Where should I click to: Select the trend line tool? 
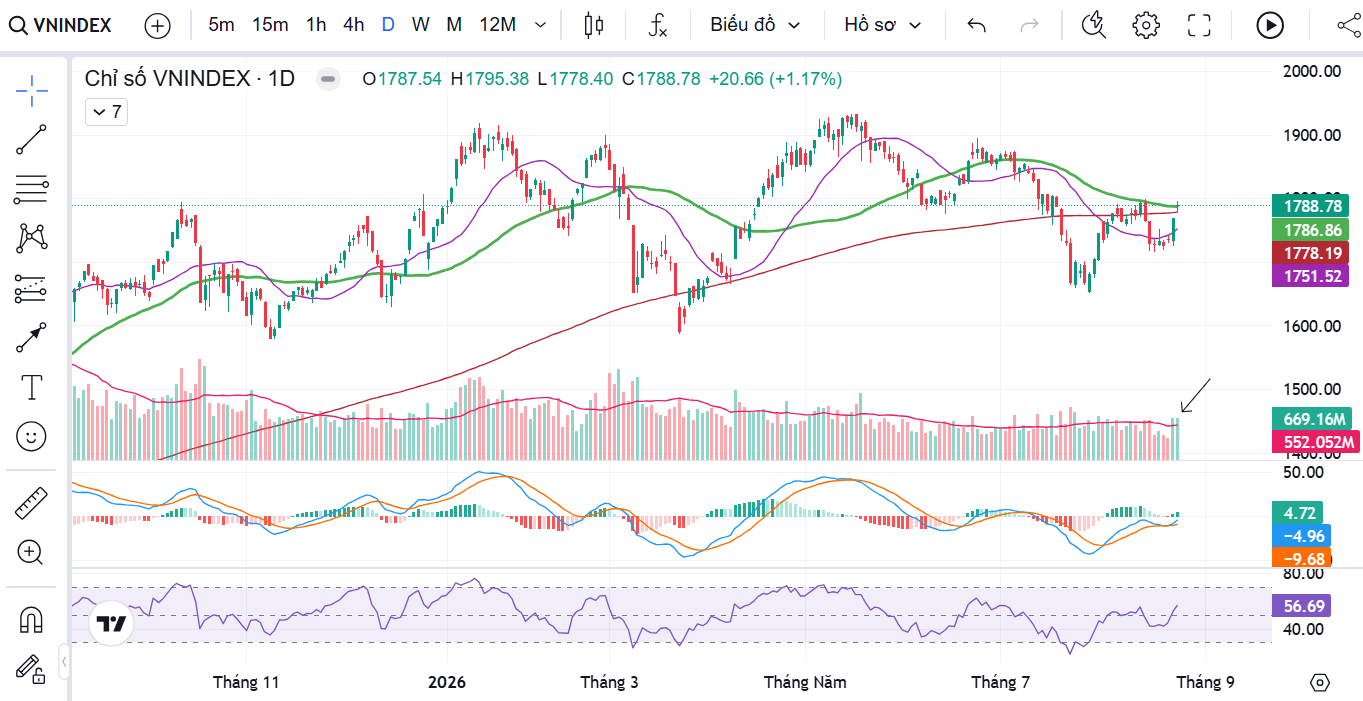pyautogui.click(x=32, y=140)
